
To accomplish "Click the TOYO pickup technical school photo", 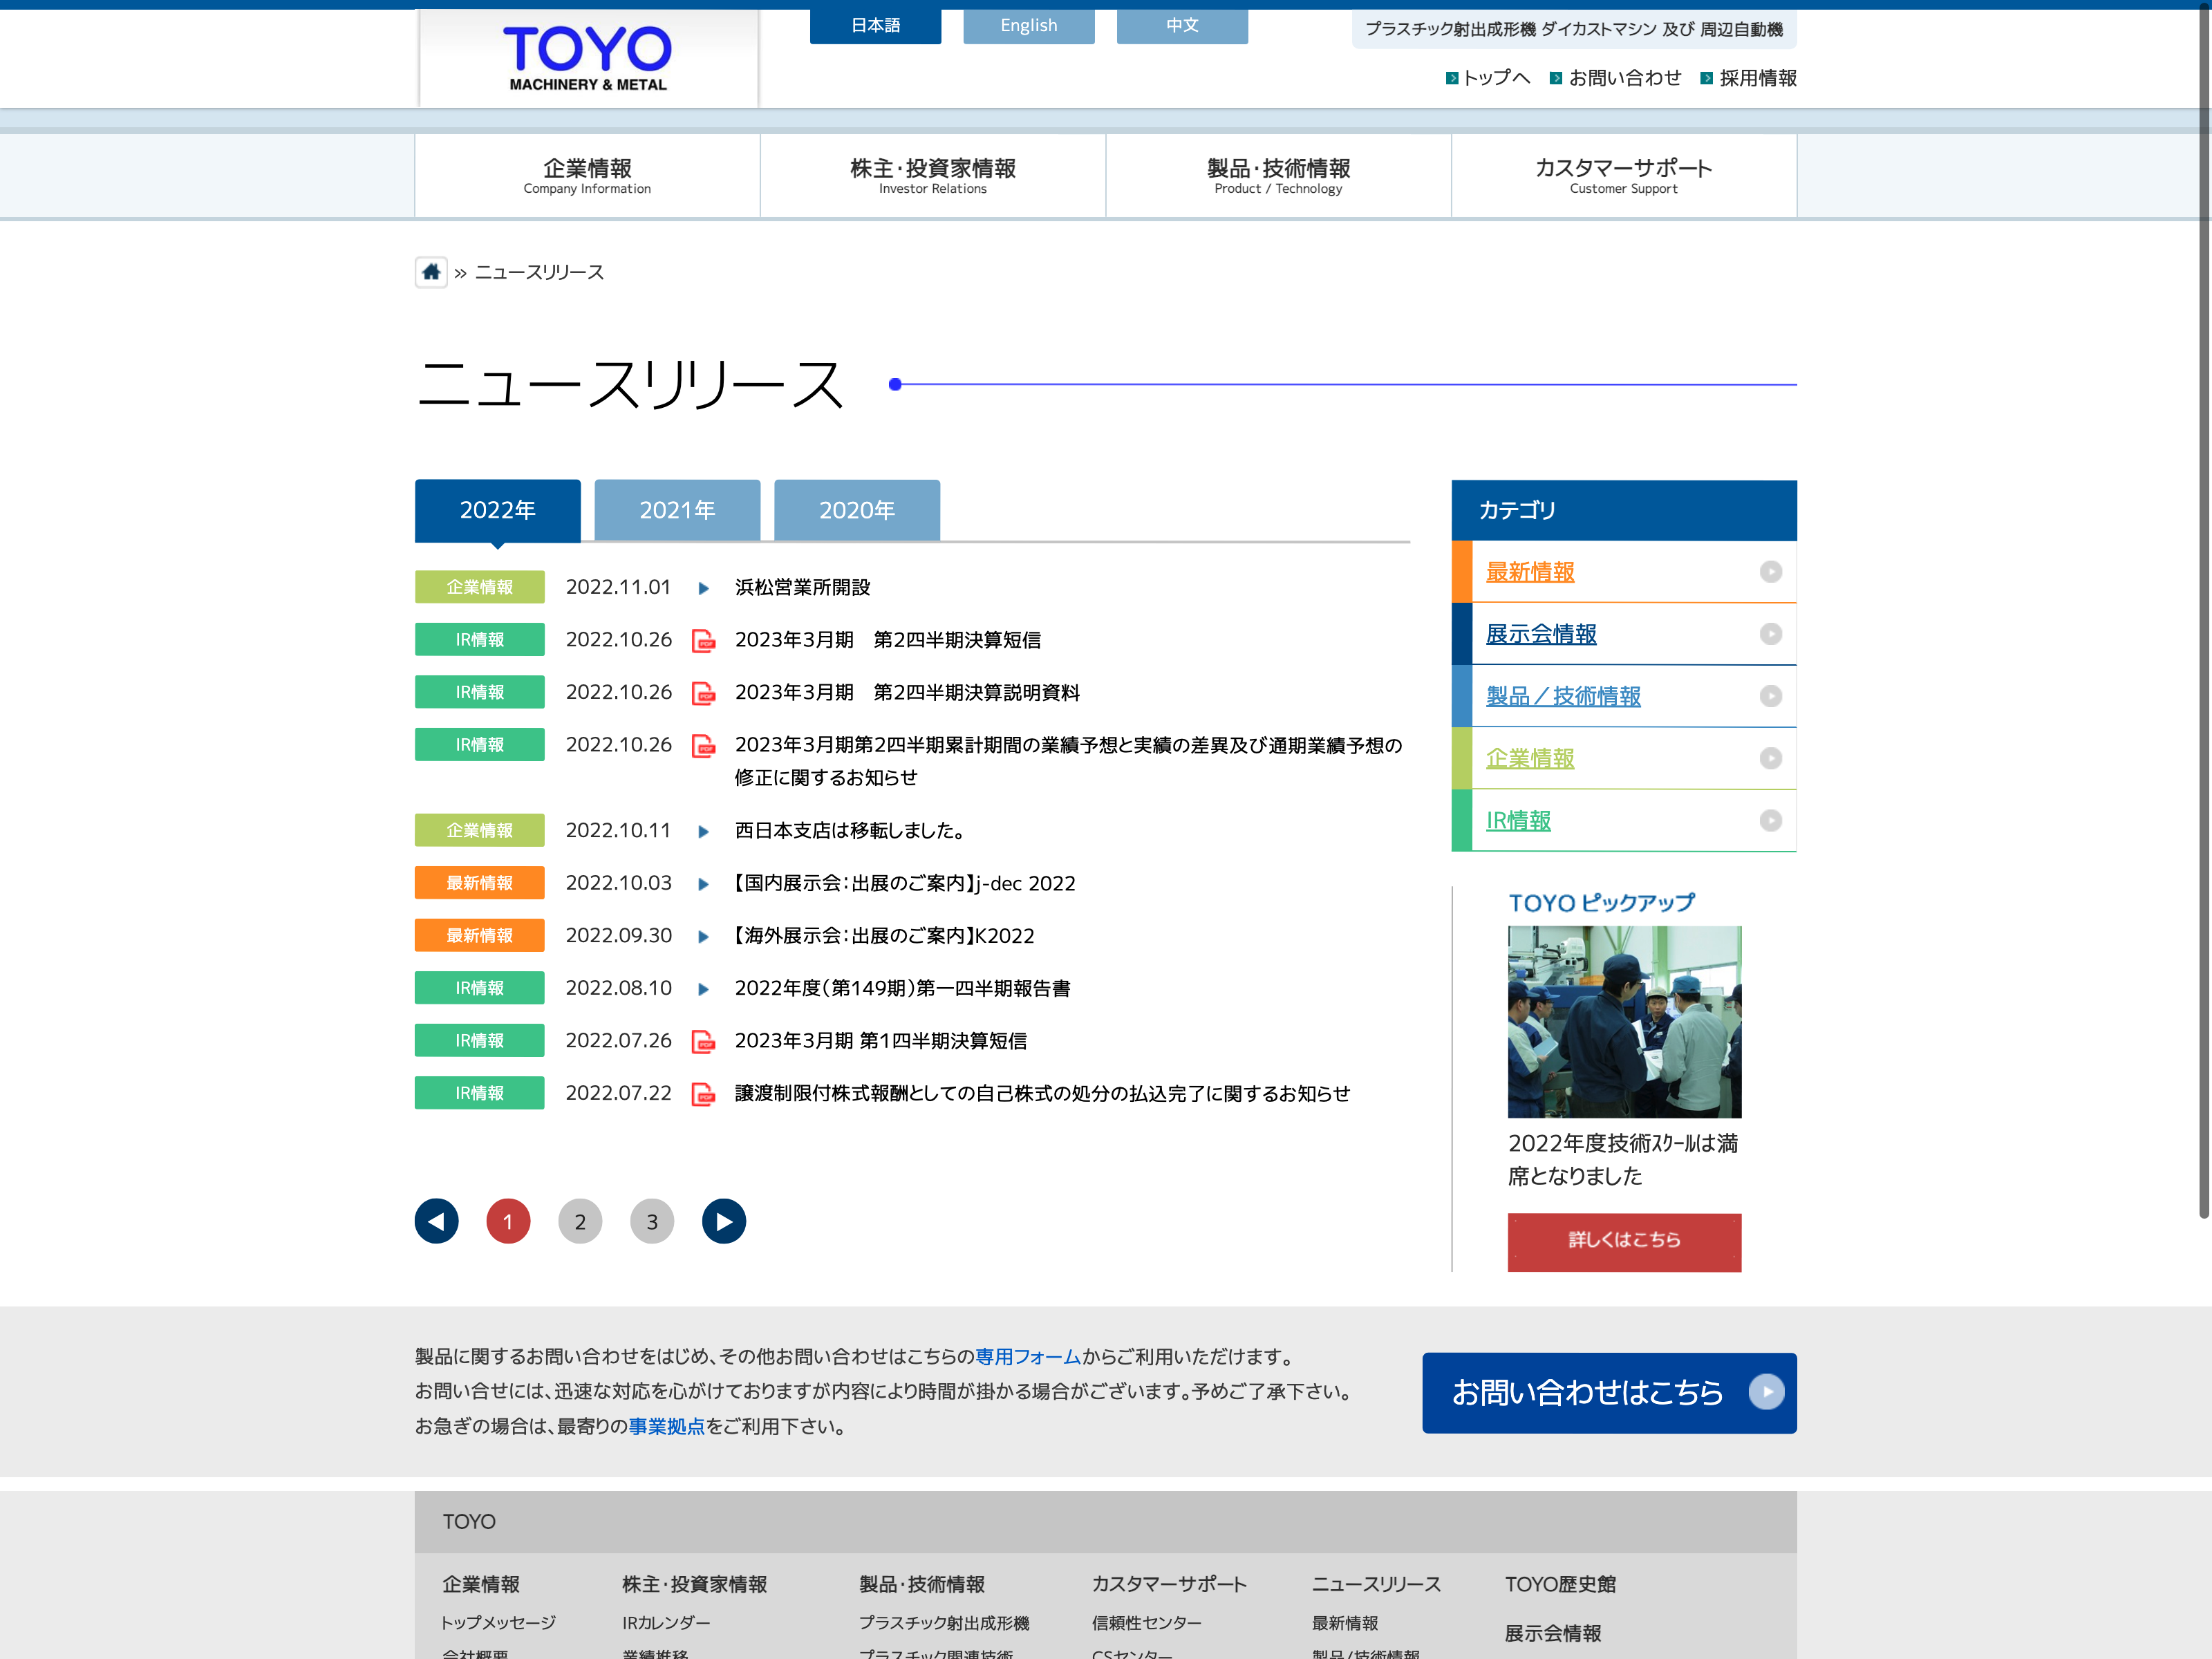I will click(x=1624, y=1021).
